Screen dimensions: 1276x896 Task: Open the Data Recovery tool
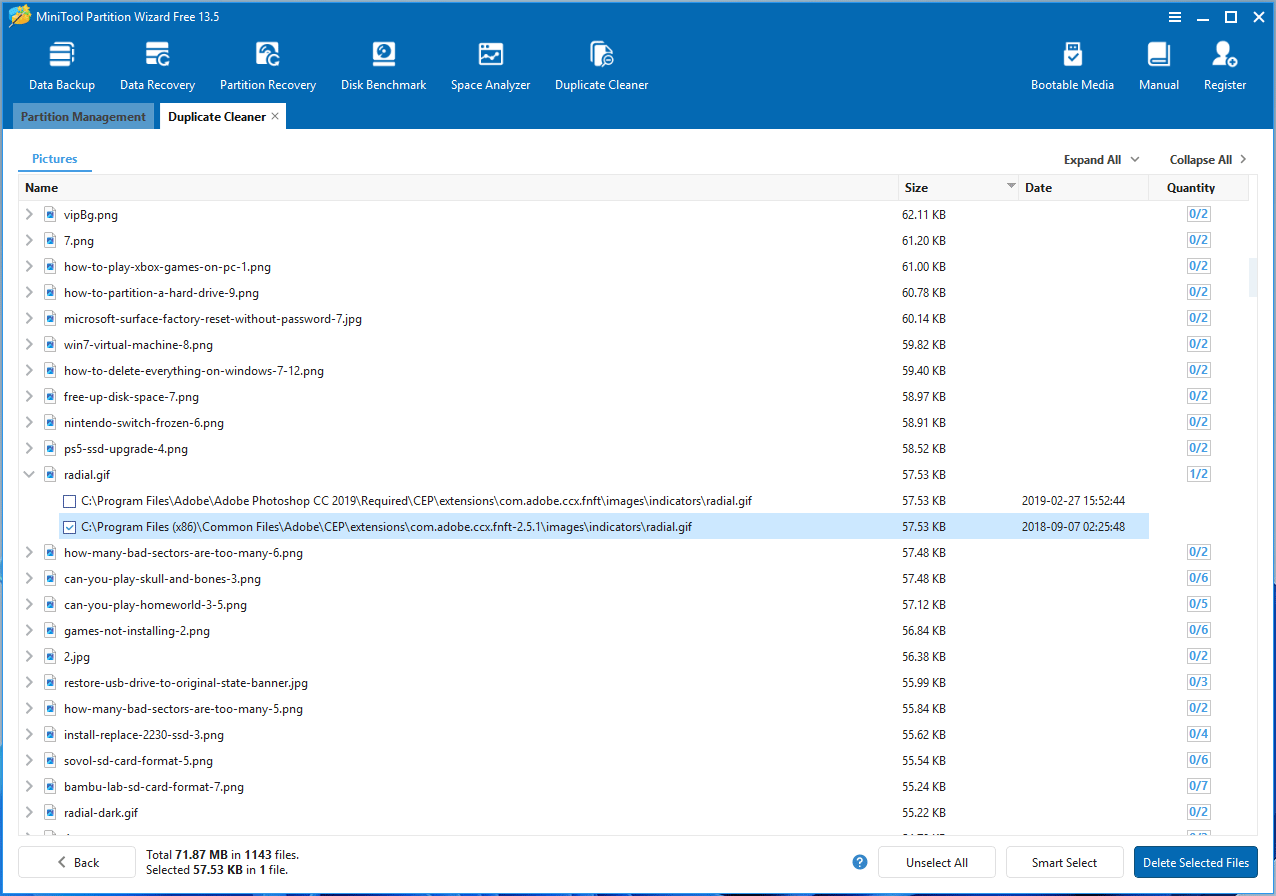pos(156,62)
